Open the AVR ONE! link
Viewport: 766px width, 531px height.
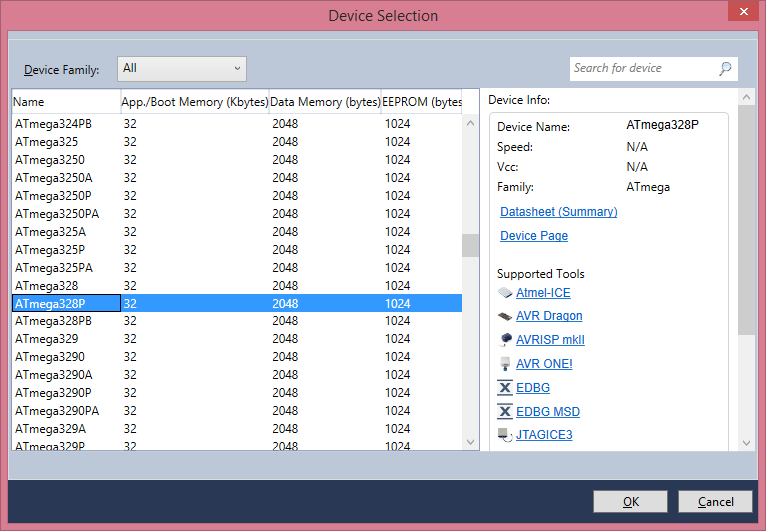pos(544,364)
